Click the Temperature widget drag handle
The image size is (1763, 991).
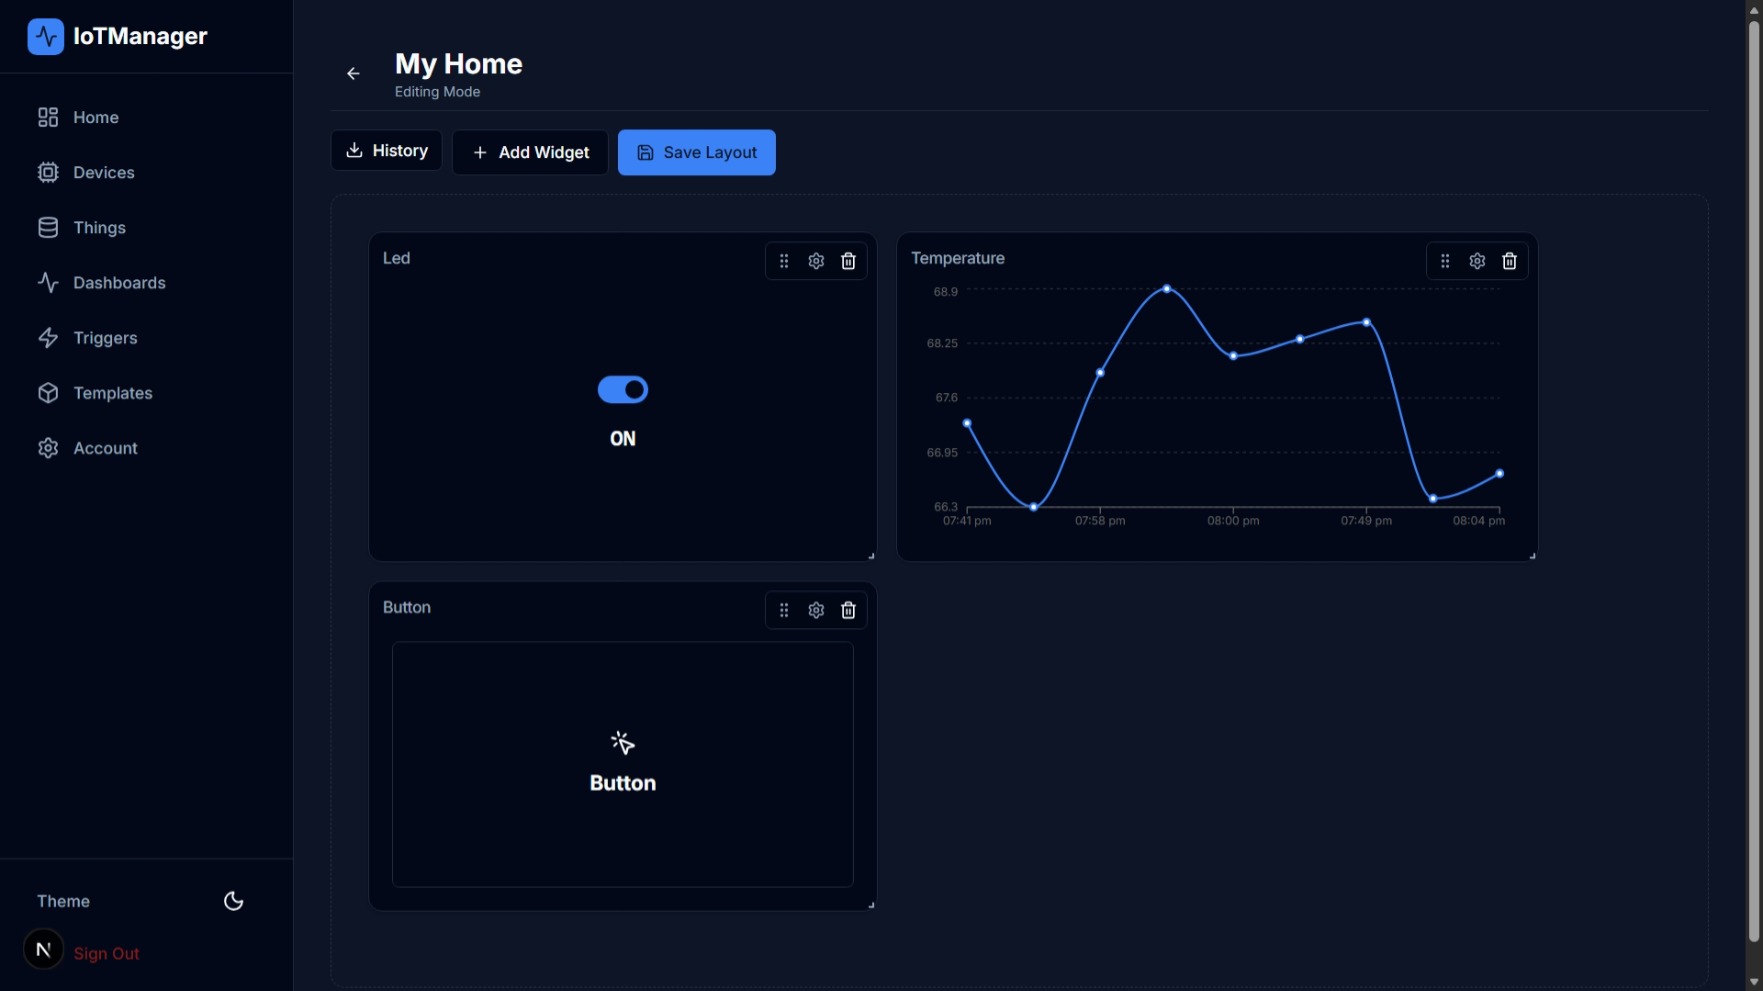[x=1445, y=260]
